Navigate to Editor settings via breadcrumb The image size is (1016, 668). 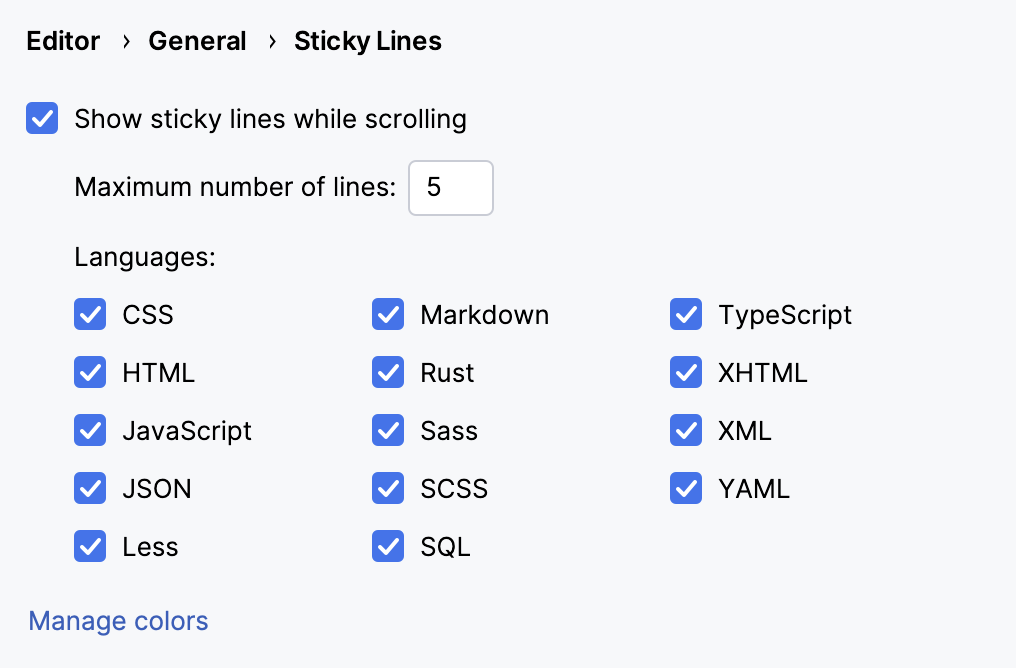pyautogui.click(x=63, y=41)
